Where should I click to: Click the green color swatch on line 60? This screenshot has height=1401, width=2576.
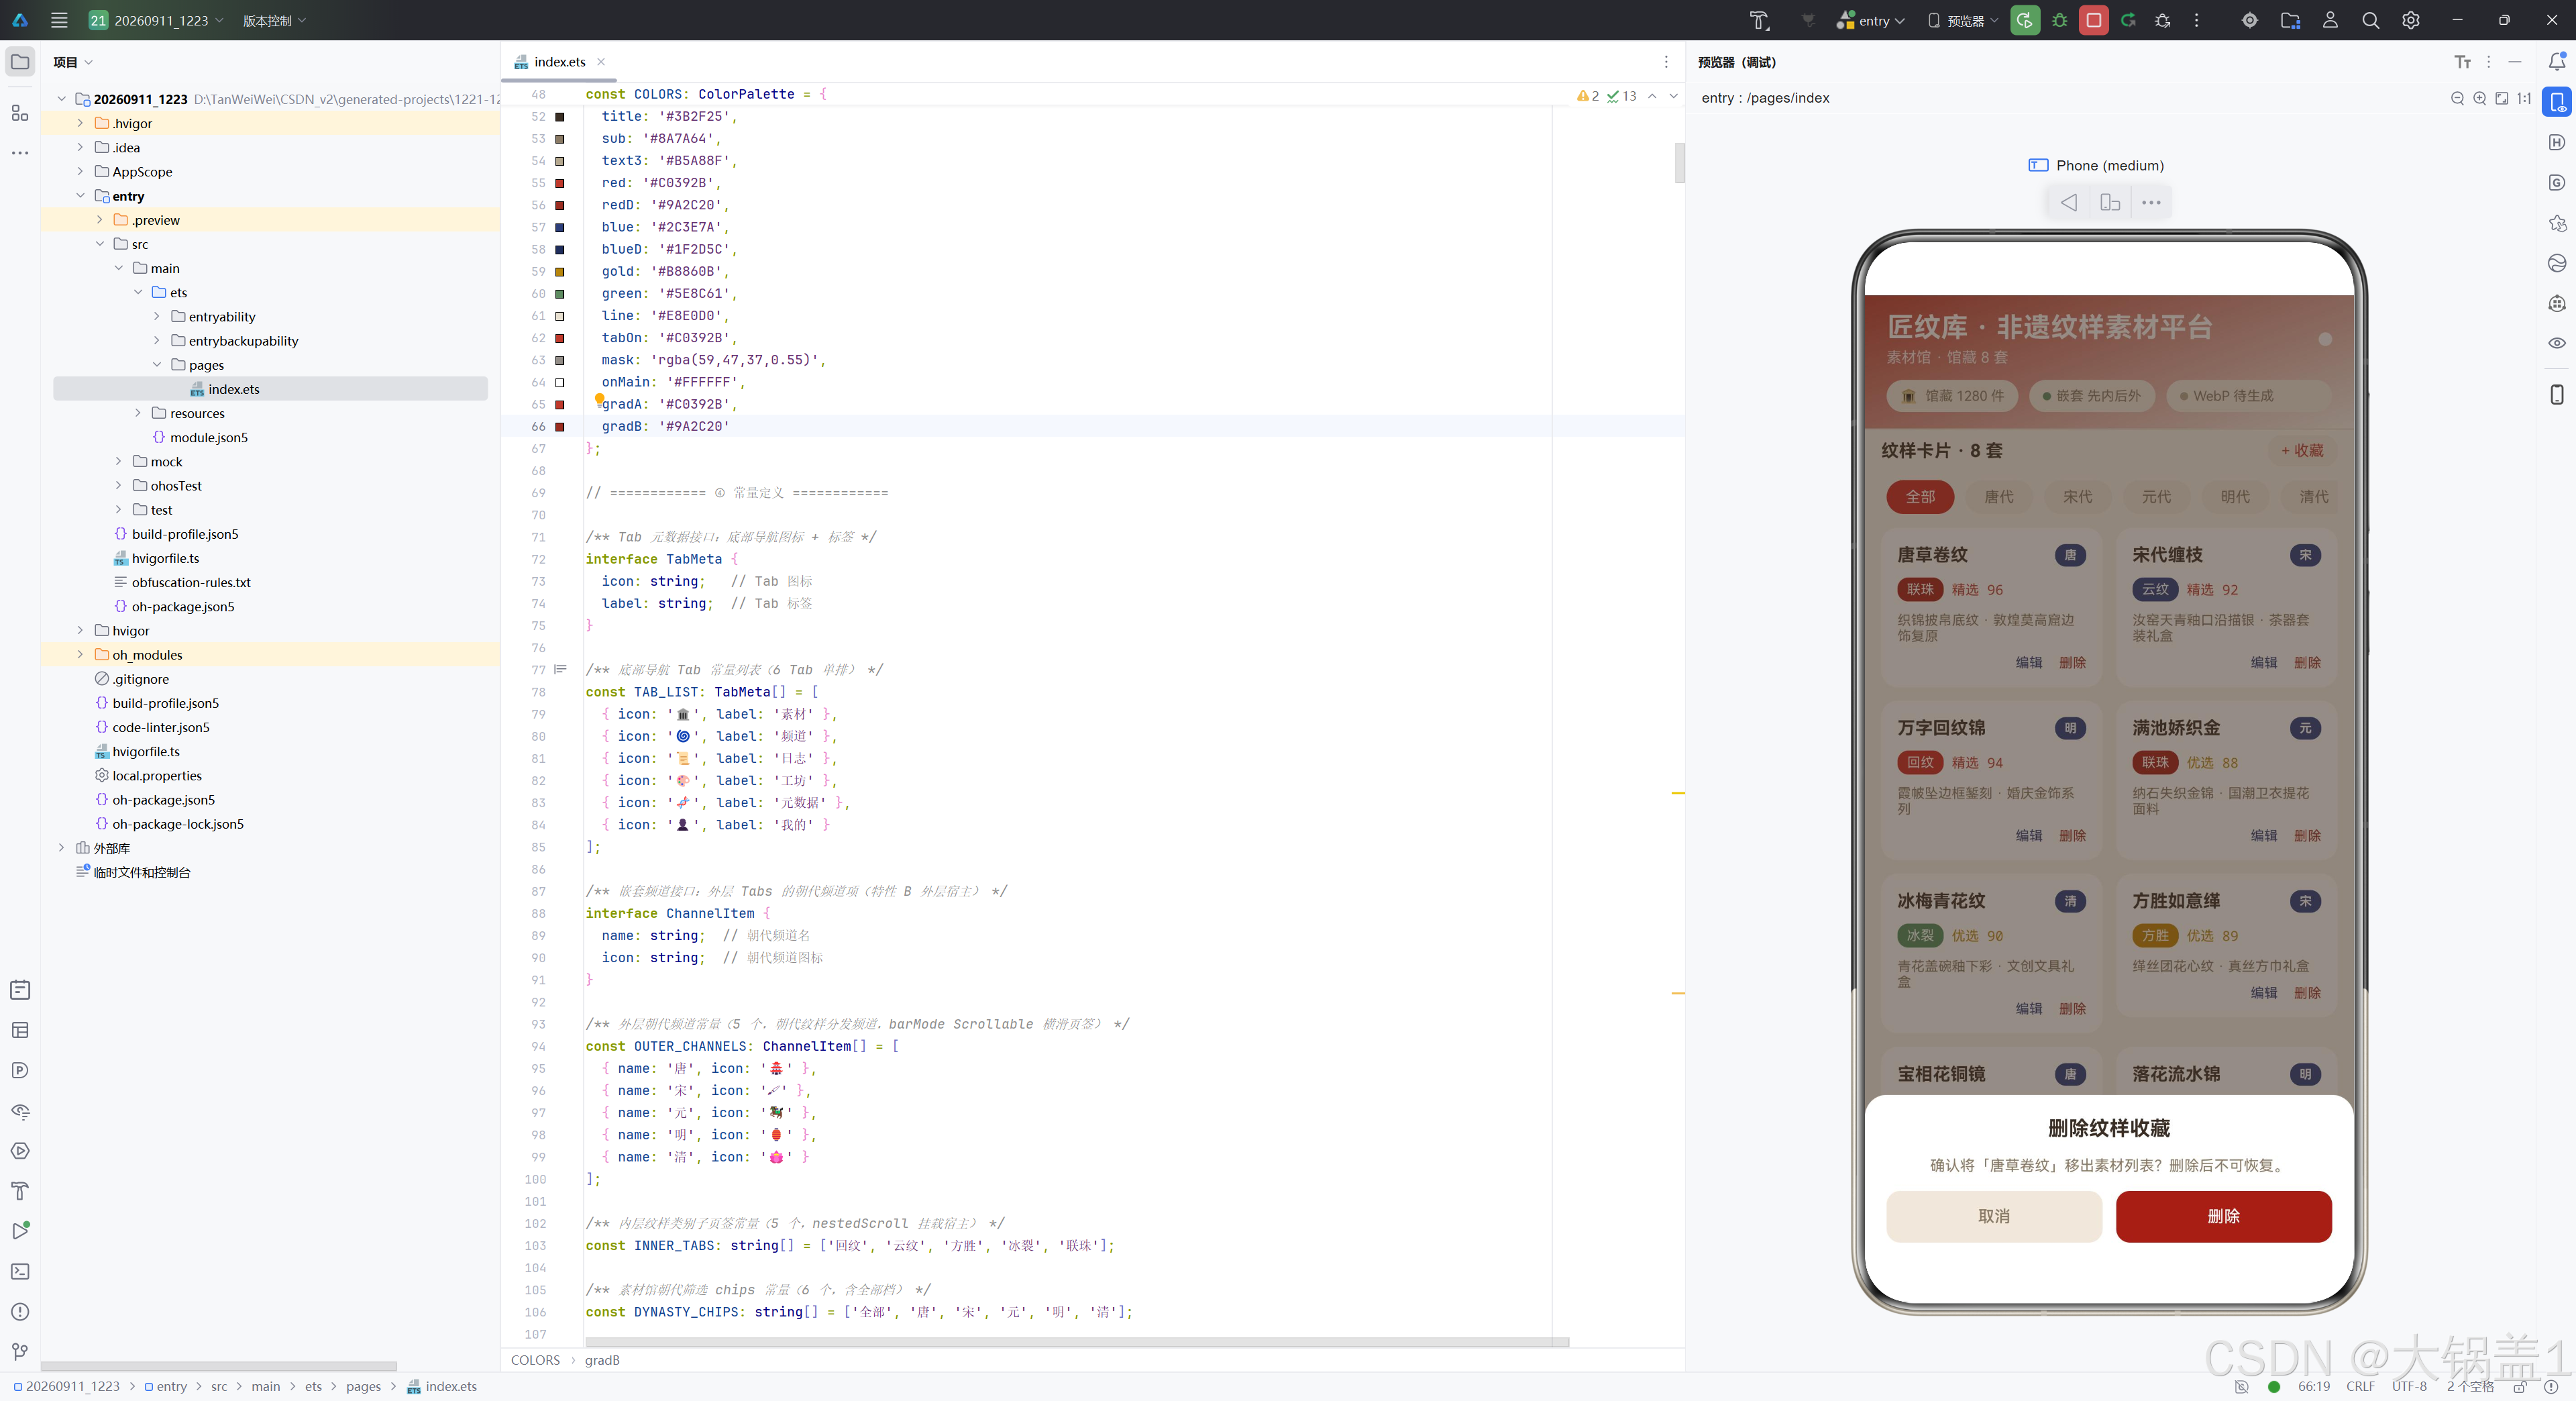560,294
